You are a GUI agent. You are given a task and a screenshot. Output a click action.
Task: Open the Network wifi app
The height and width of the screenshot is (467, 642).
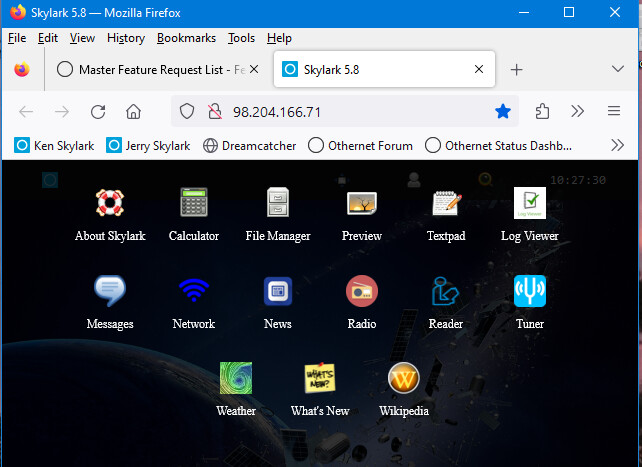194,303
